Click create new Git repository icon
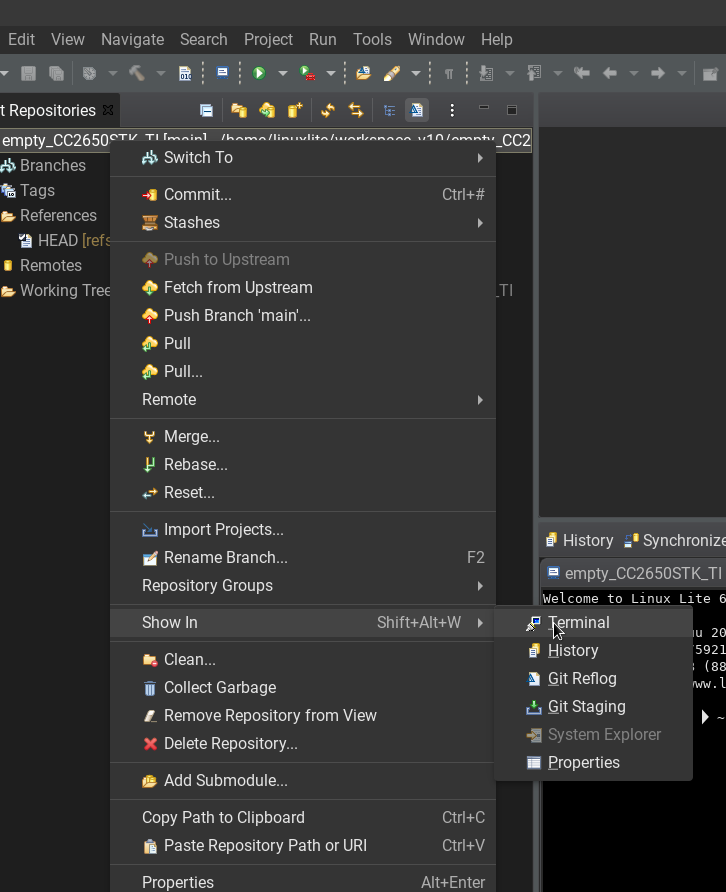 tap(295, 110)
